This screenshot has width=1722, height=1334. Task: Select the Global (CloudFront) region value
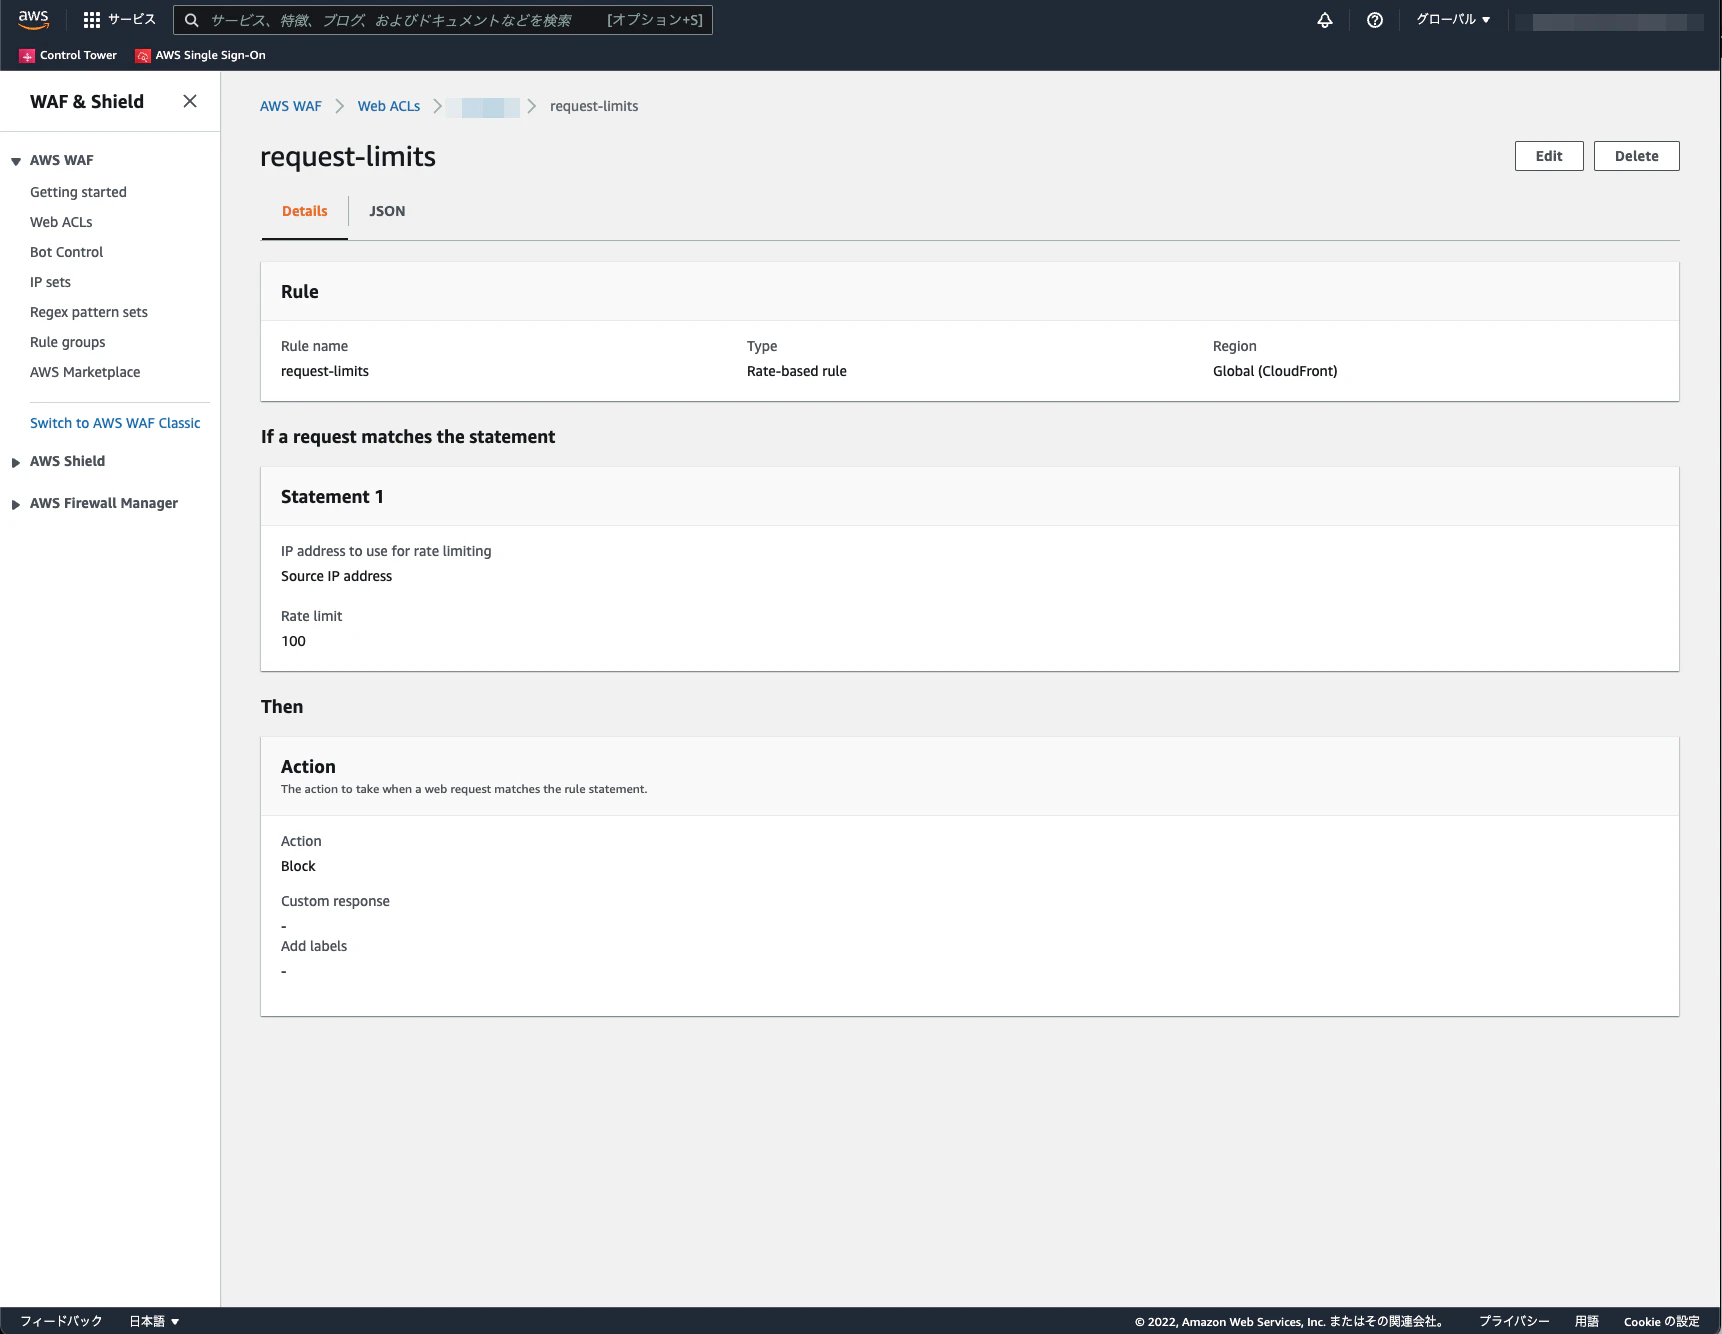tap(1275, 371)
